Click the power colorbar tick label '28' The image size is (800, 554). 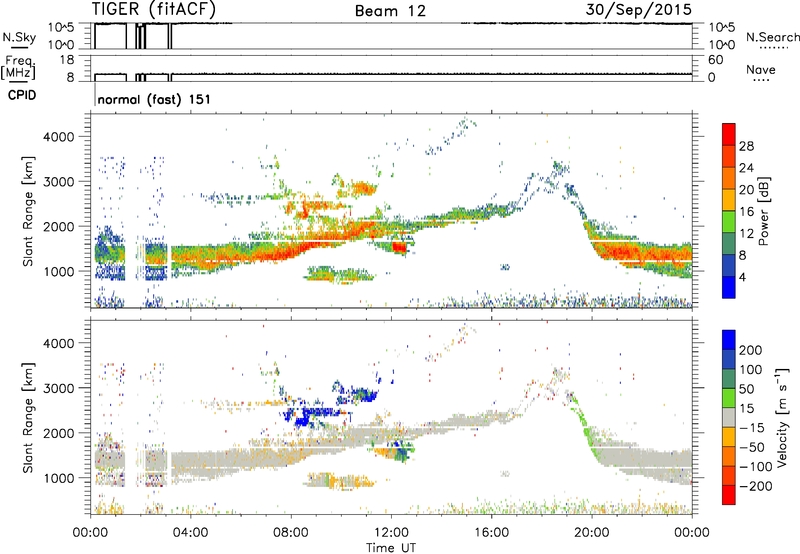(x=746, y=146)
